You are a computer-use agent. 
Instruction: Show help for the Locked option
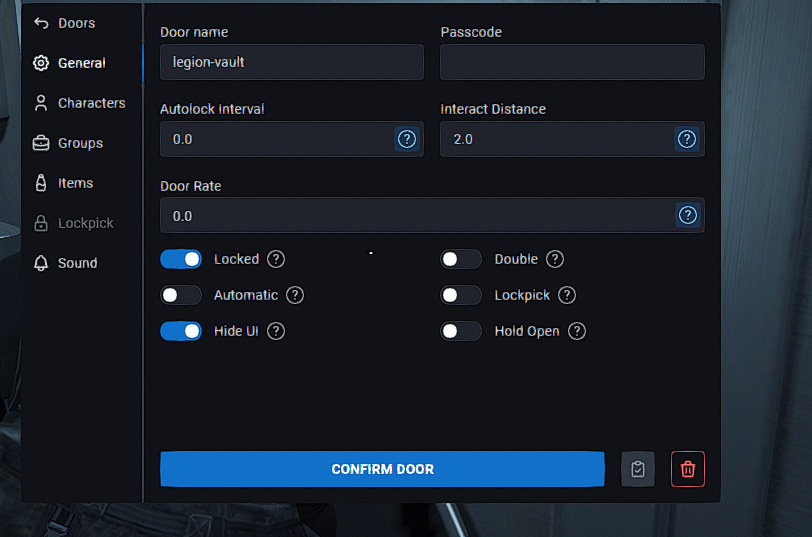276,259
